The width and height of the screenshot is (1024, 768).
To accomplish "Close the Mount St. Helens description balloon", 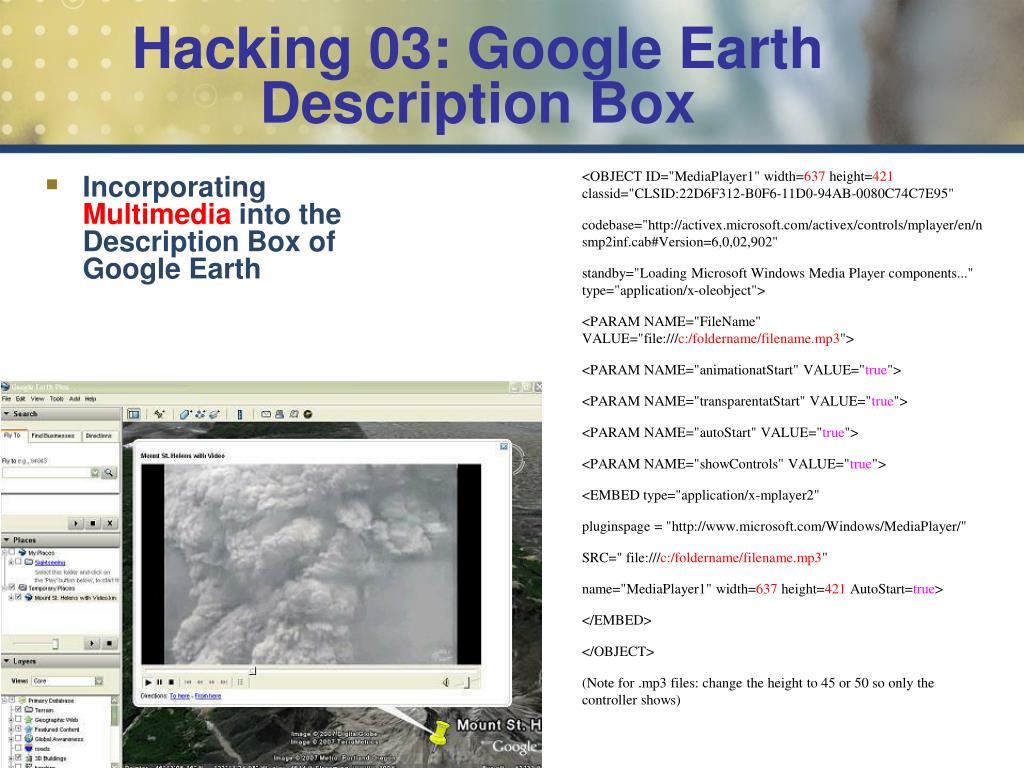I will coord(504,447).
